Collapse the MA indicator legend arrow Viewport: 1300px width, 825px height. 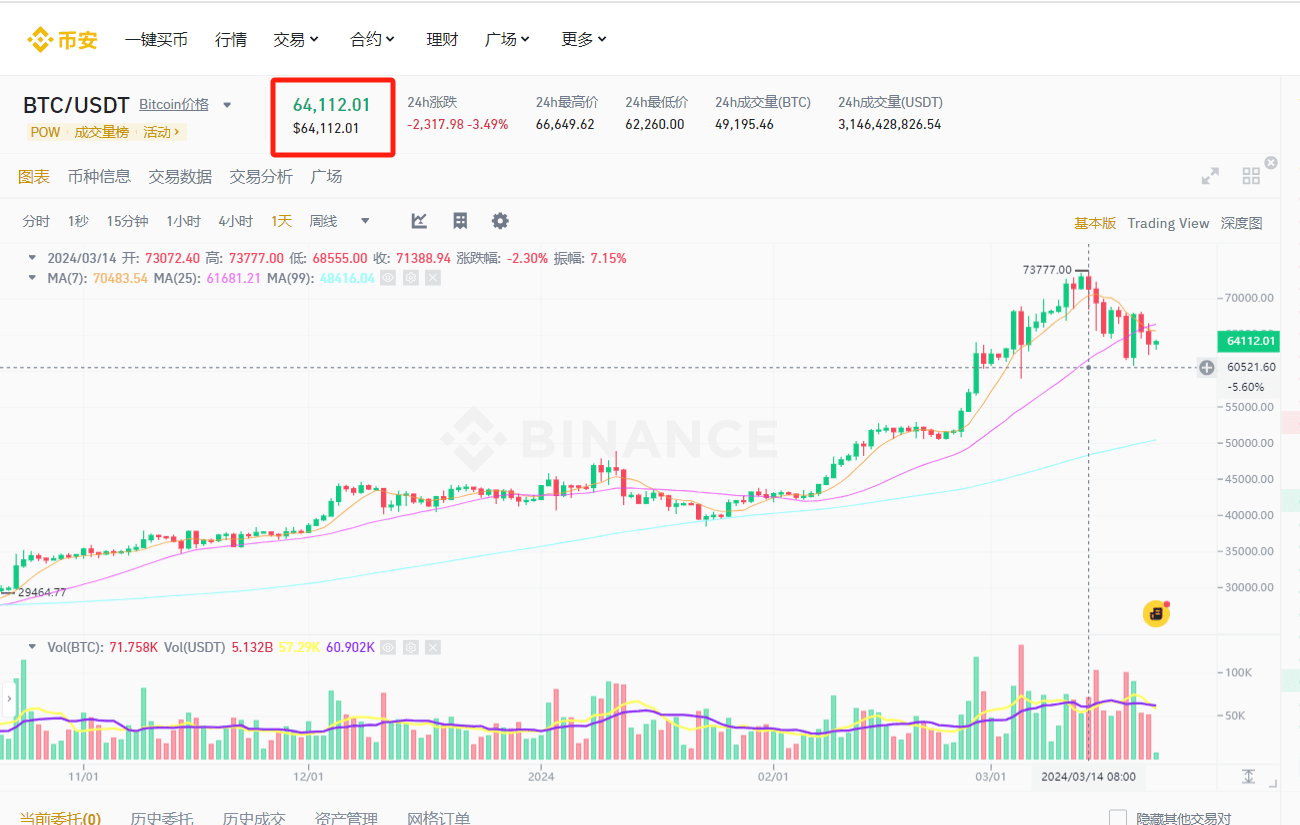click(33, 278)
